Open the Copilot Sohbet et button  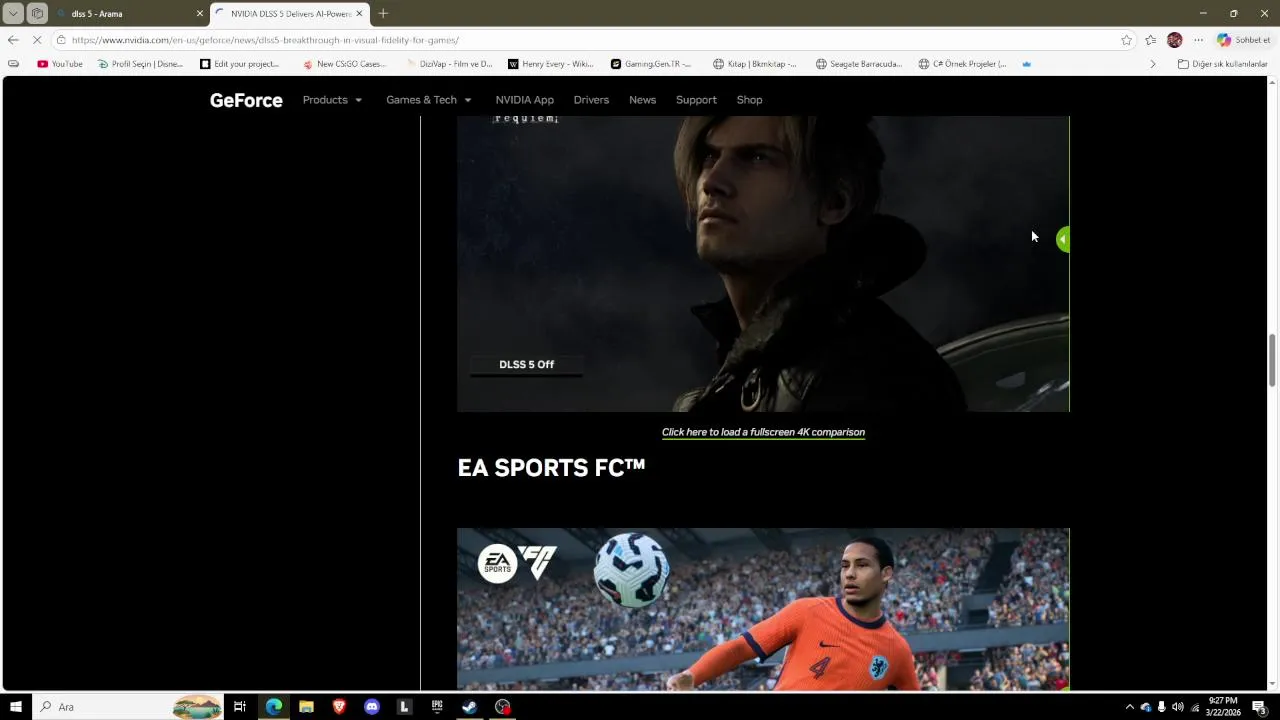[x=1243, y=40]
